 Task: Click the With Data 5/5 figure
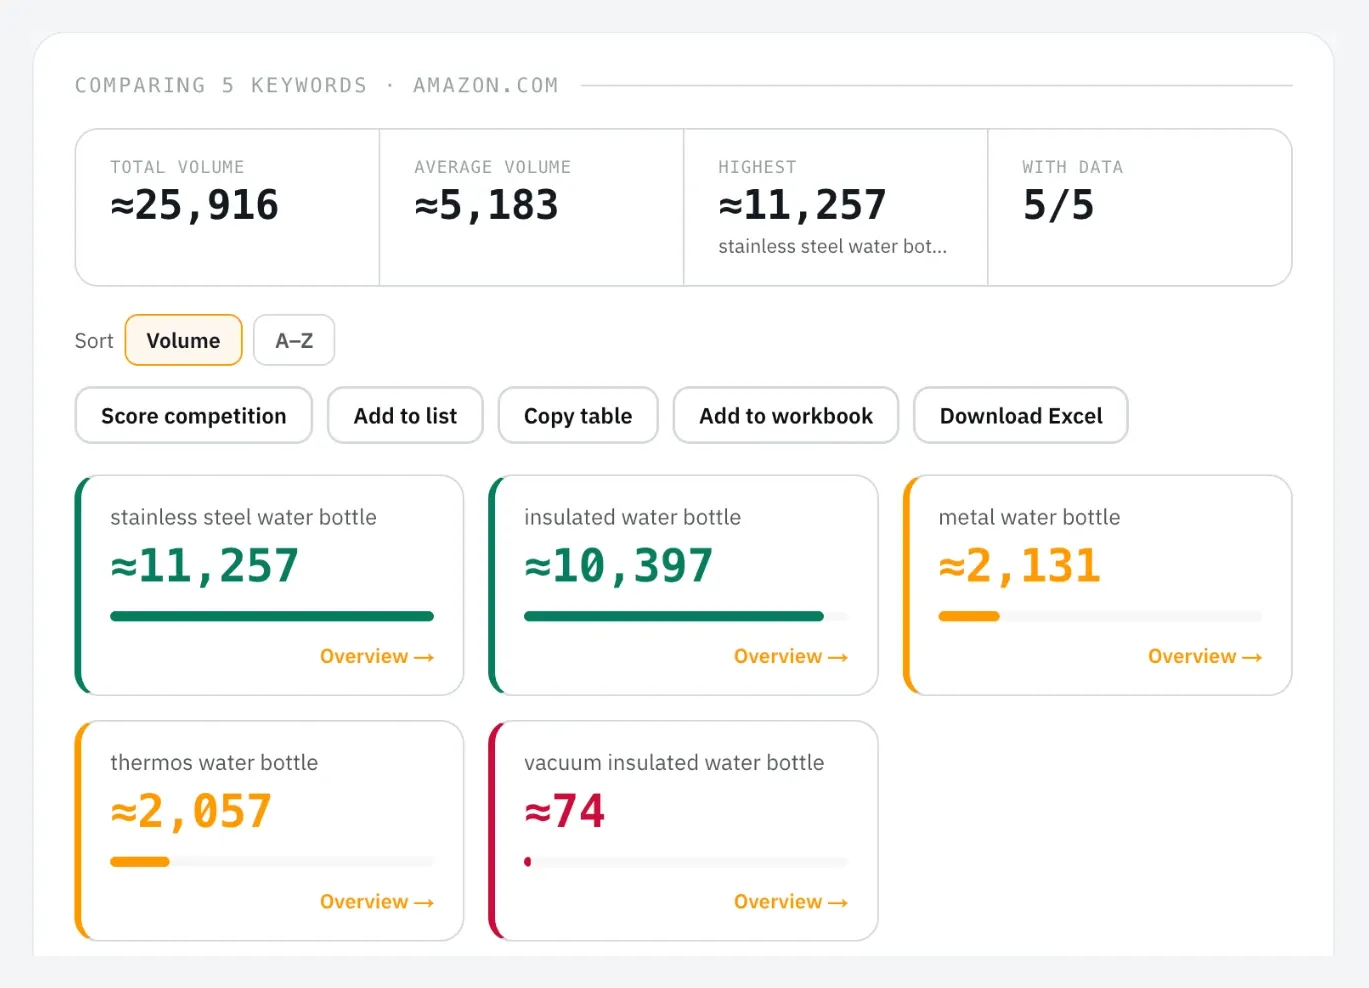[1058, 205]
